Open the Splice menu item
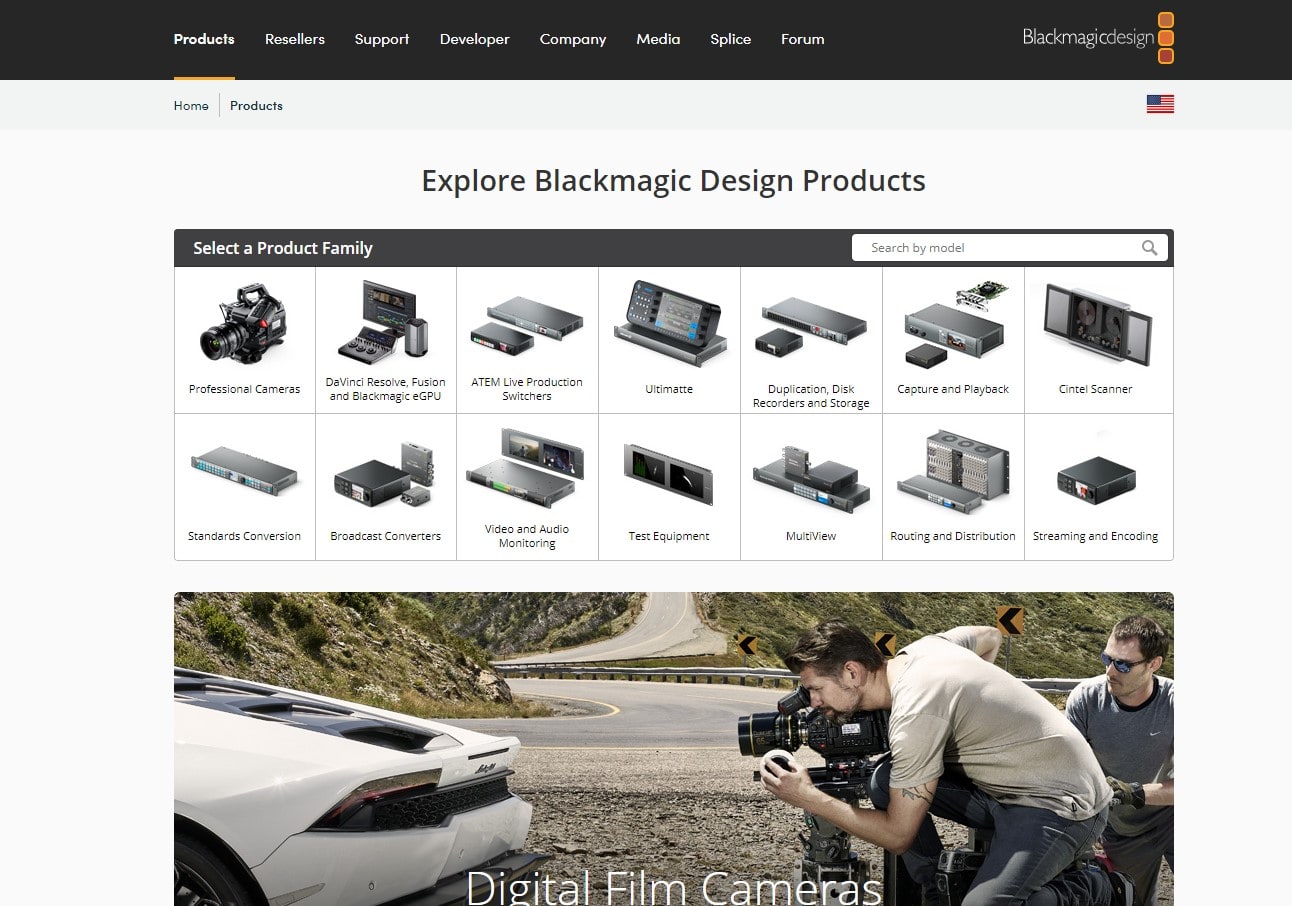The height and width of the screenshot is (906, 1292). pos(731,39)
